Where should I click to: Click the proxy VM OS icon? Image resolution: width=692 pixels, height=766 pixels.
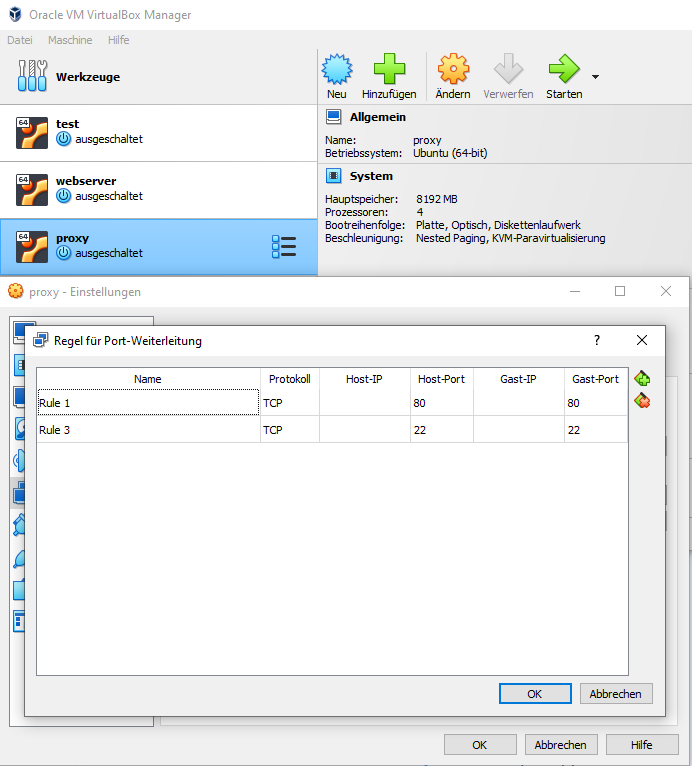[32, 247]
